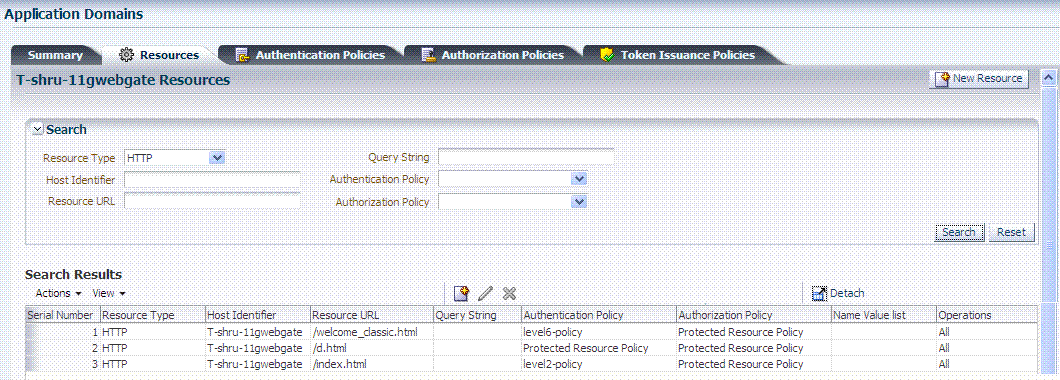The width and height of the screenshot is (1060, 380).
Task: Click the Token Issuance Policies shield icon
Action: tap(607, 55)
